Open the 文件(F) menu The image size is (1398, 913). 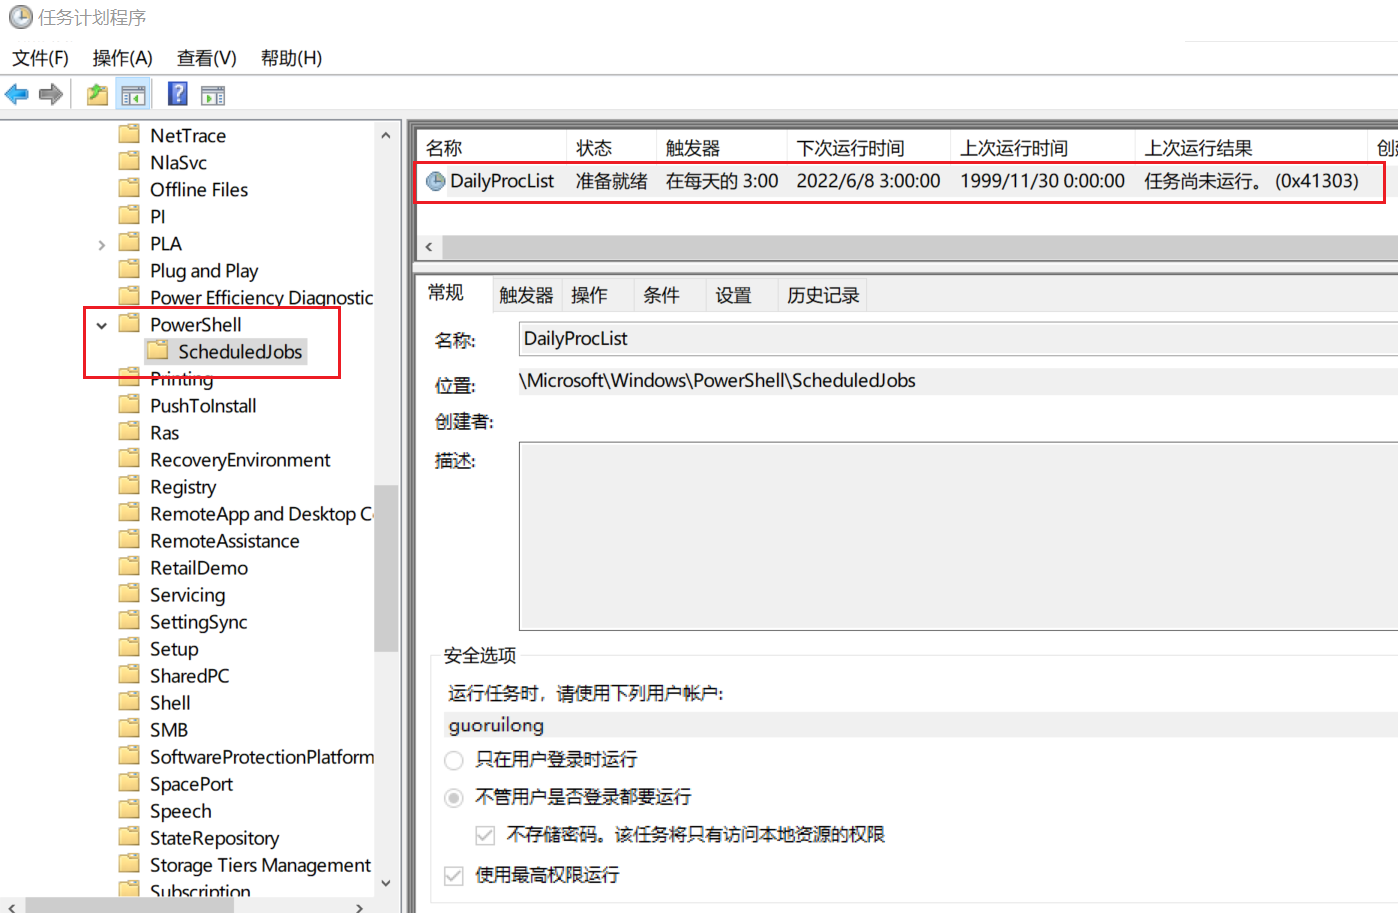pyautogui.click(x=40, y=58)
